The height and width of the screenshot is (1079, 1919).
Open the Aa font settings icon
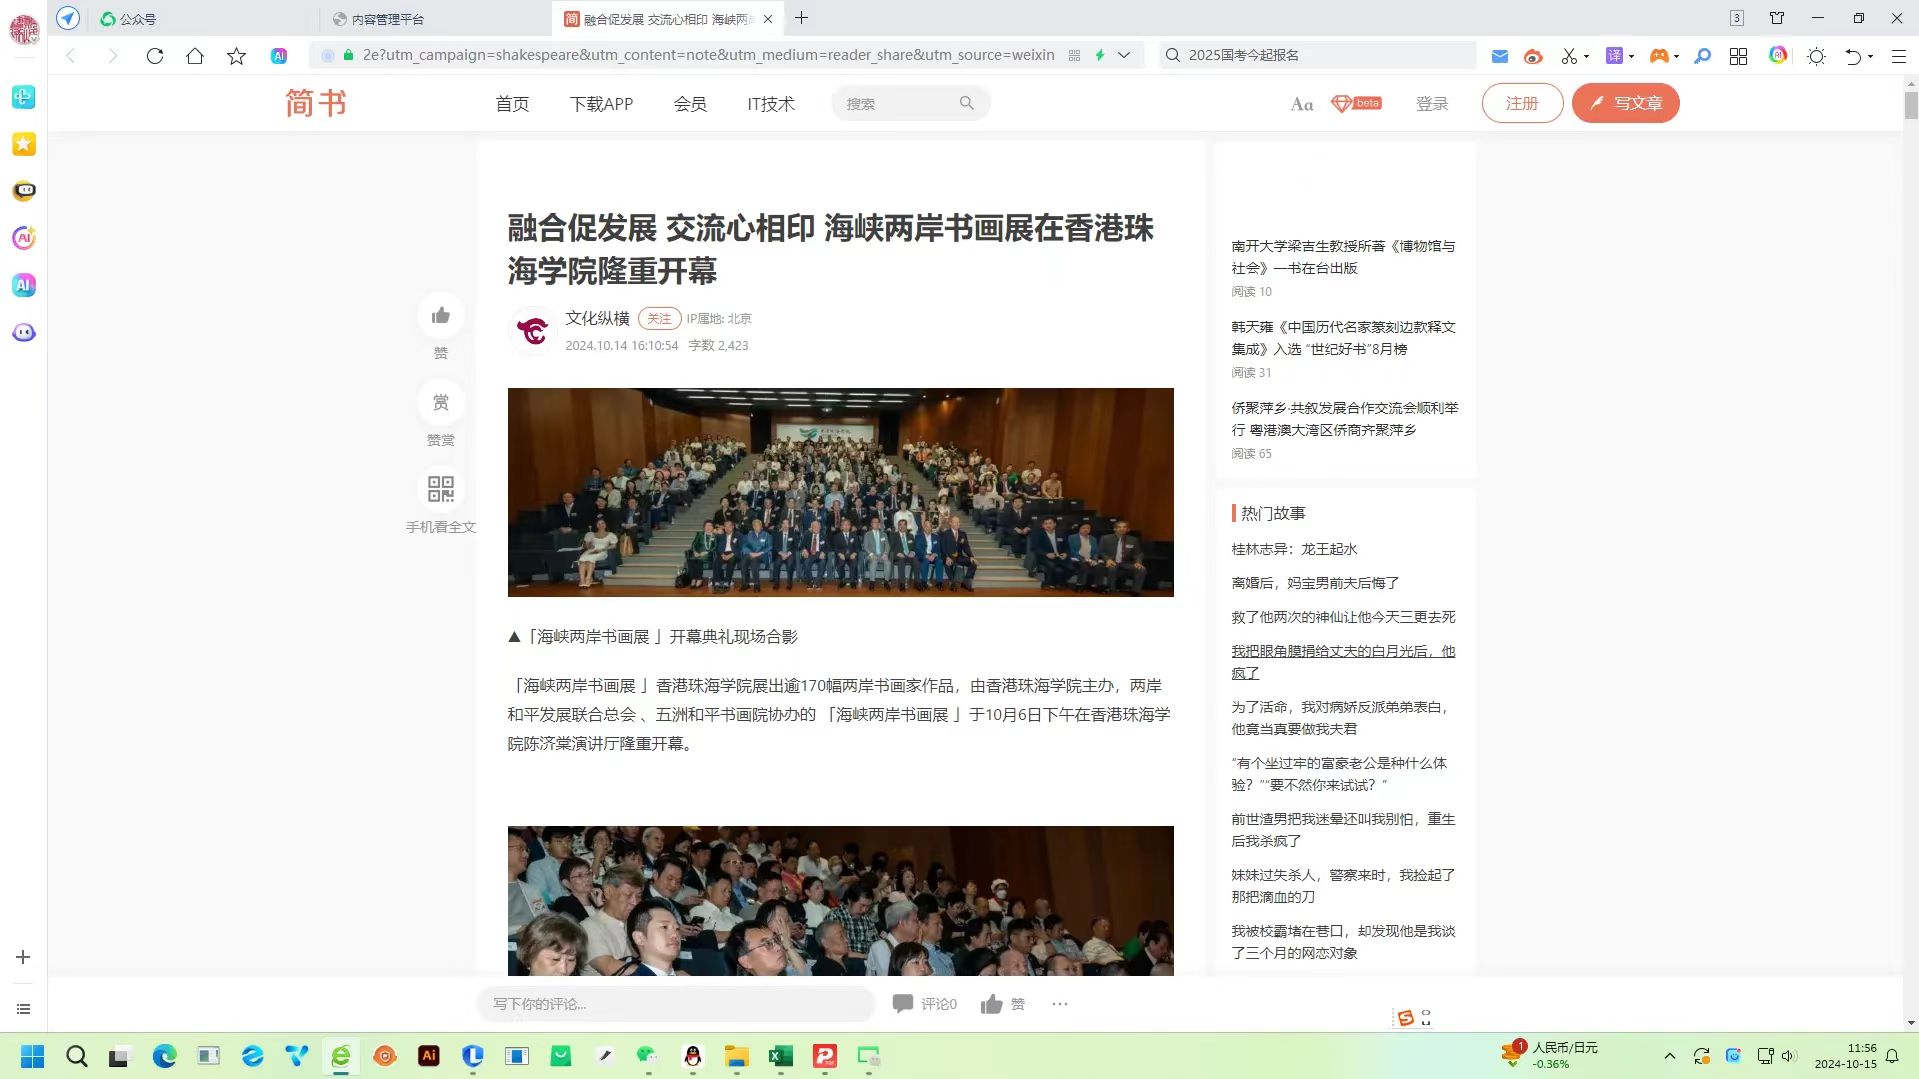pos(1301,104)
